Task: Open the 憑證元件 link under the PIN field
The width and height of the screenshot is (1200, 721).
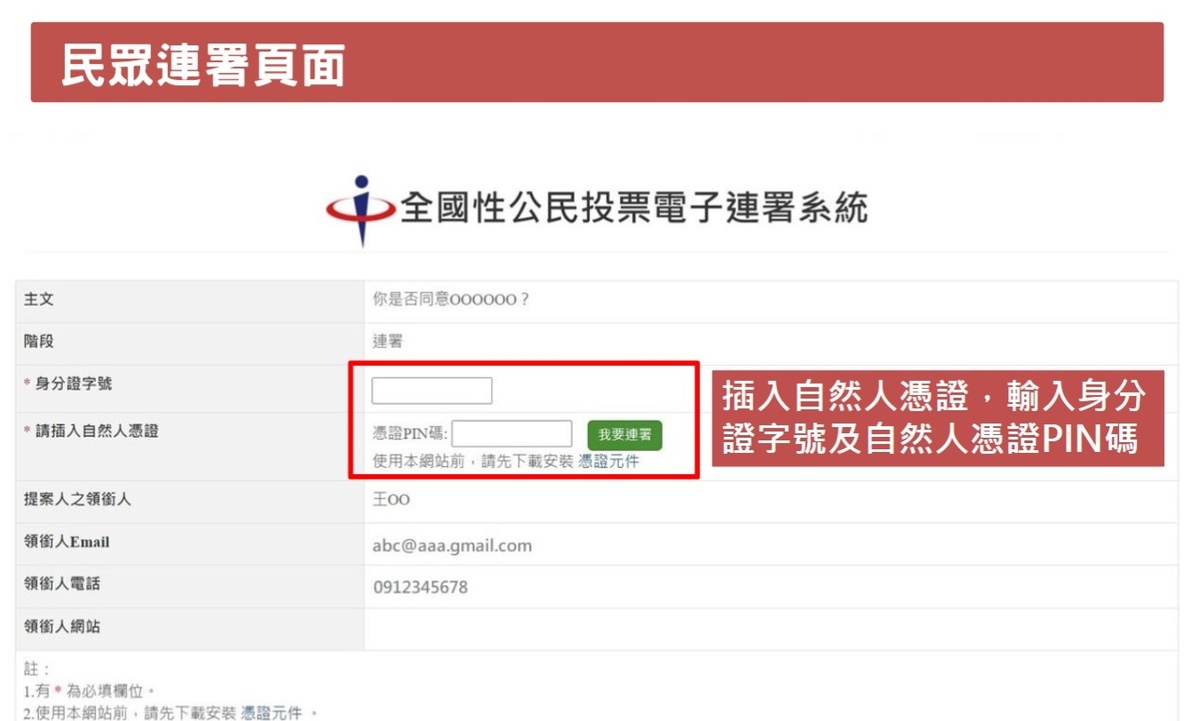Action: 608,462
